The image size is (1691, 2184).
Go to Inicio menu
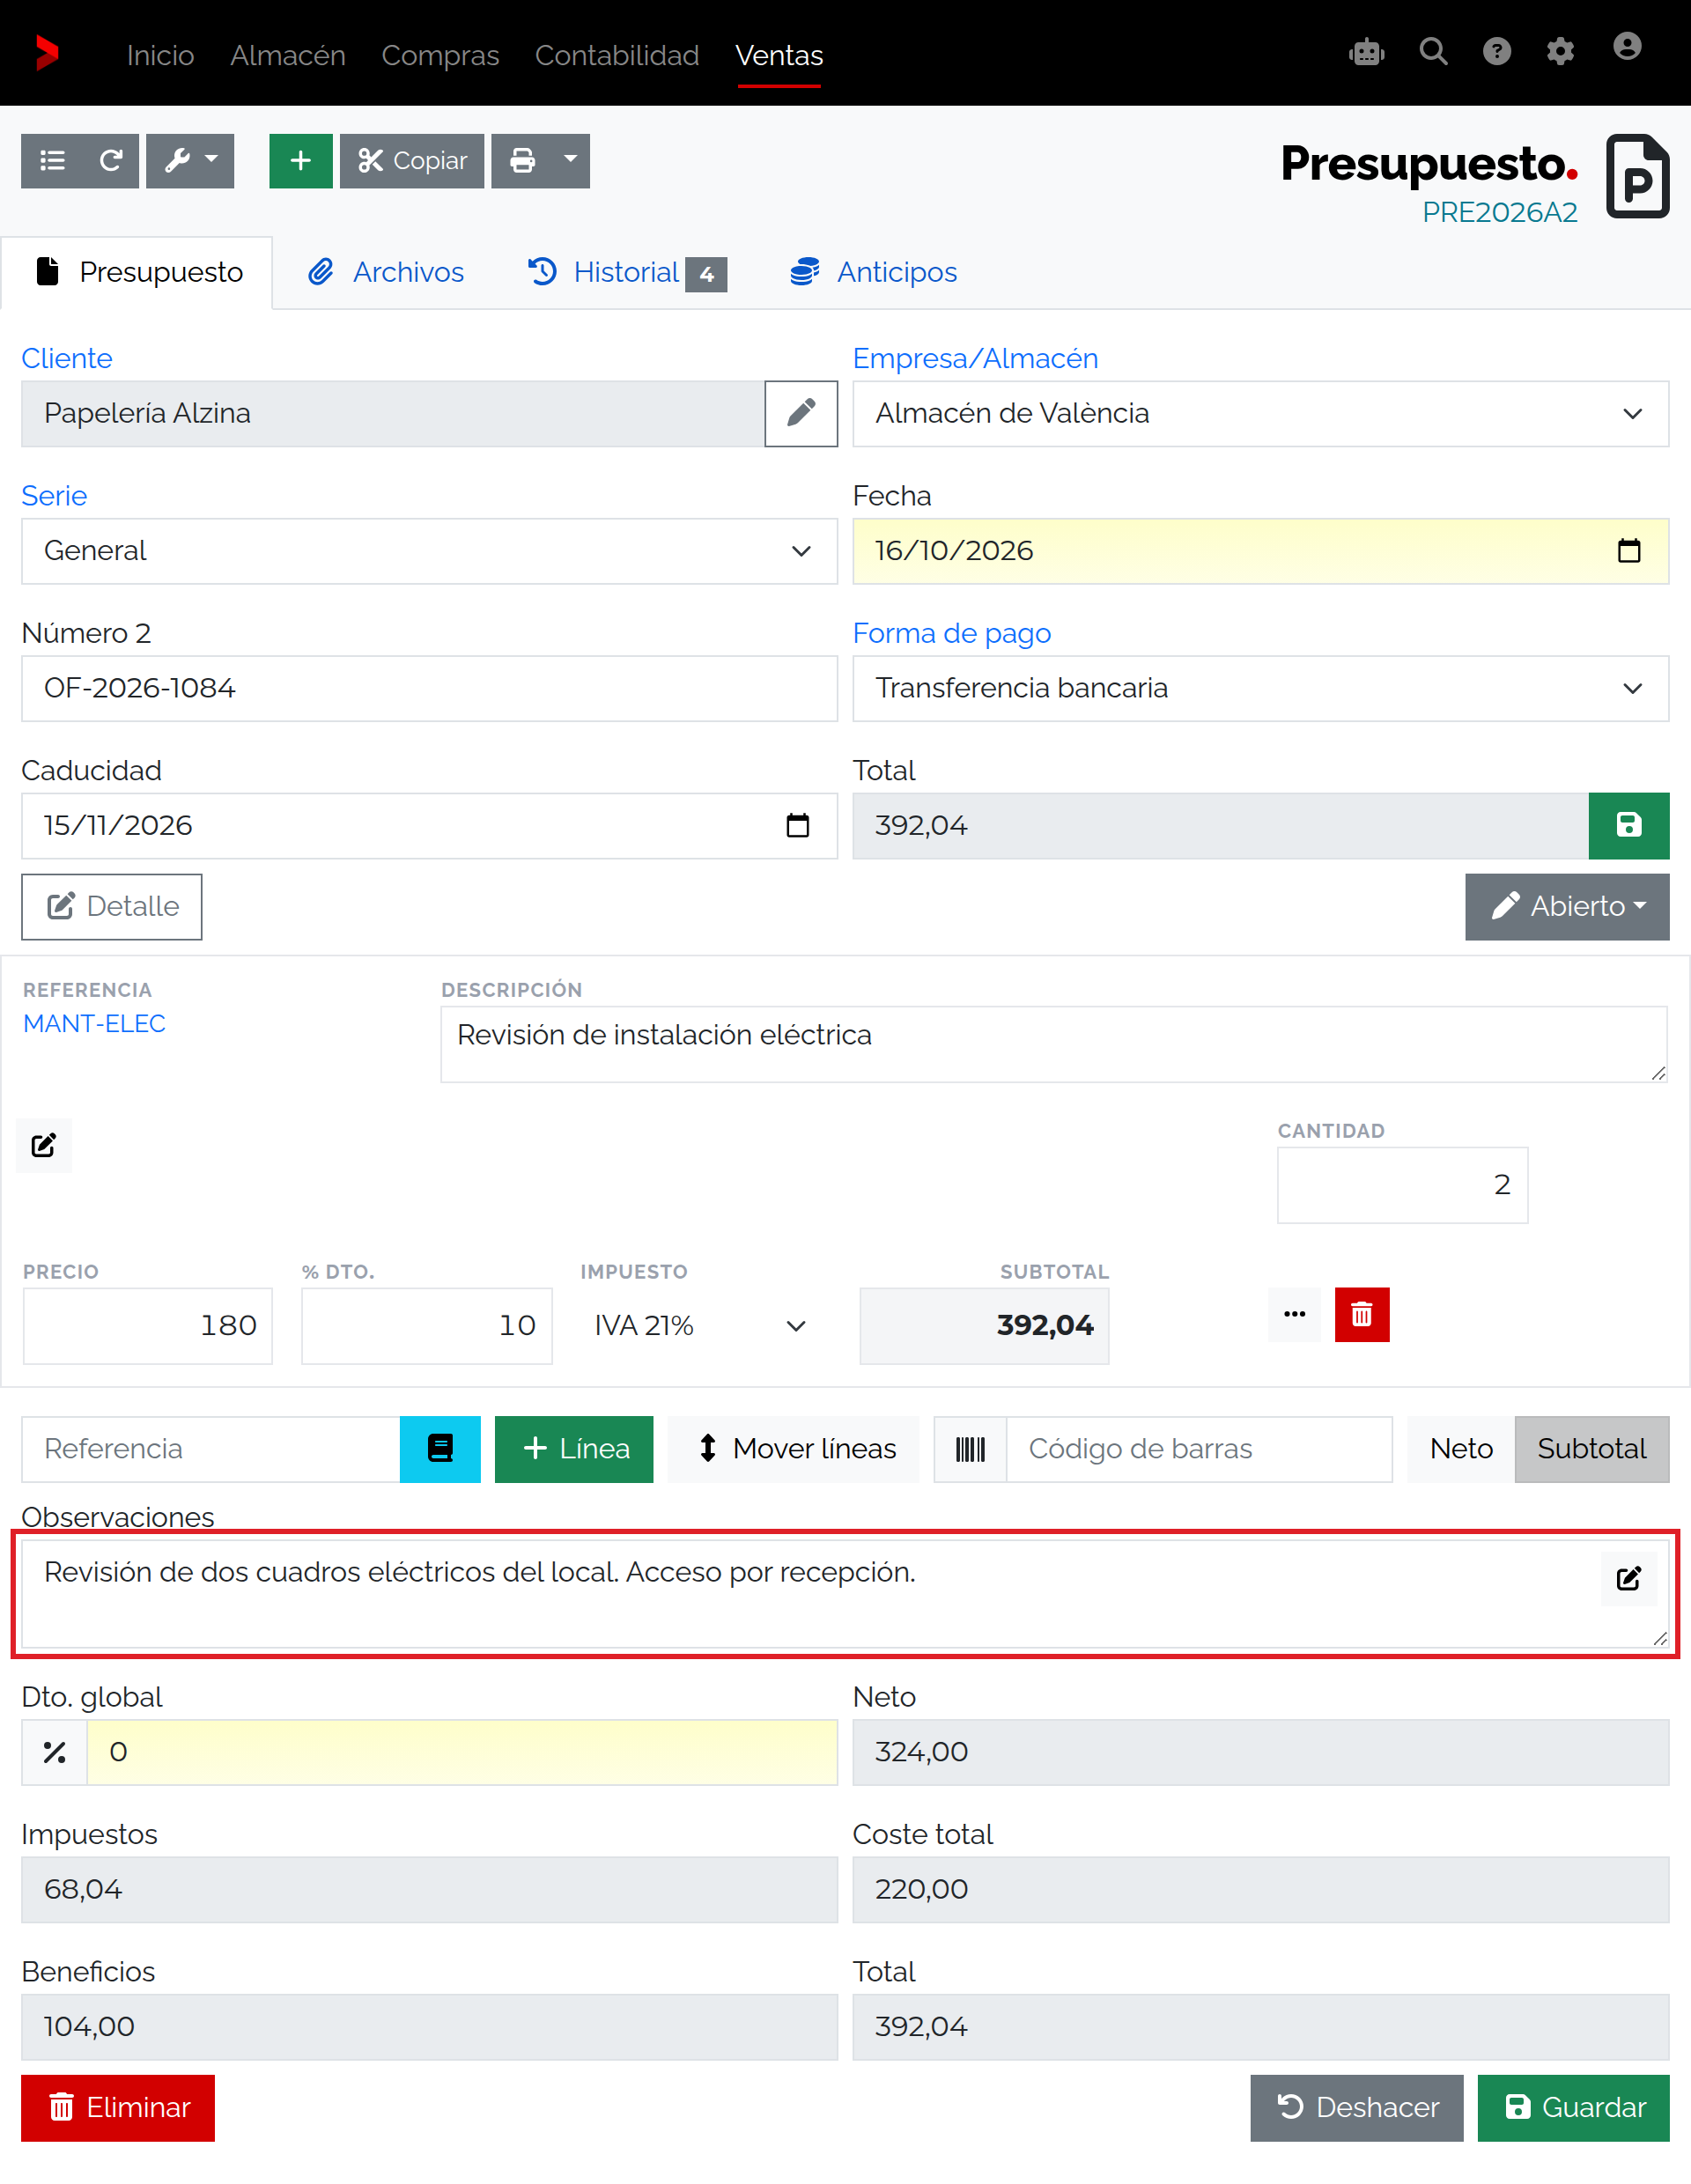coord(160,55)
